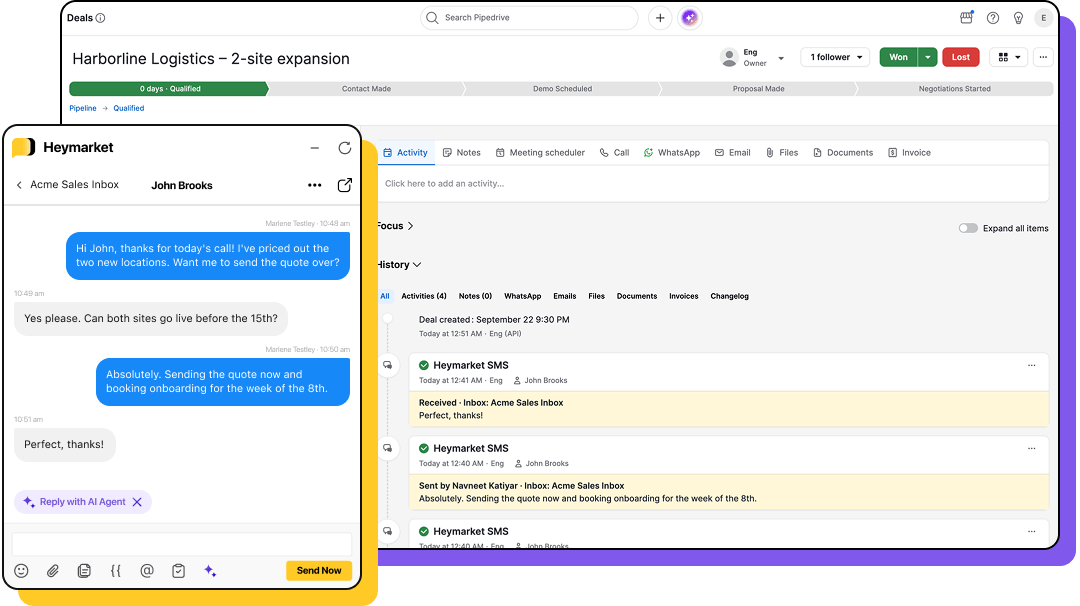
Task: Attach a file with paperclip icon
Action: point(53,571)
